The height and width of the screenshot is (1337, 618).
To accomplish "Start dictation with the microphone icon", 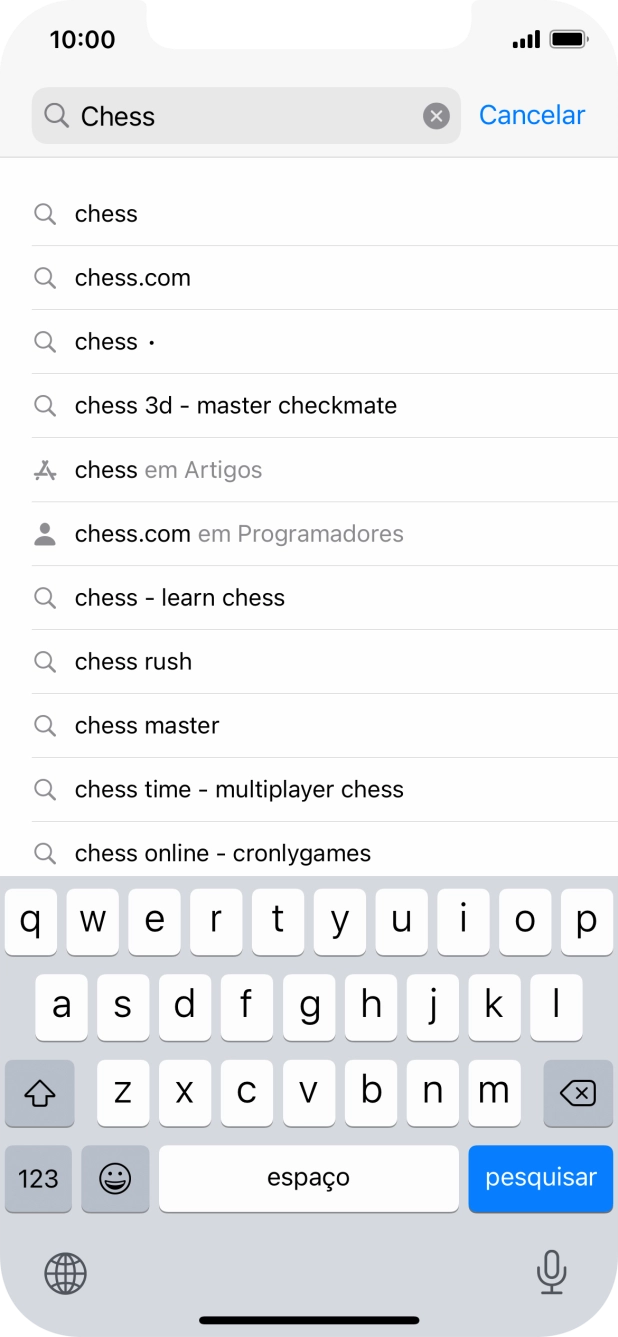I will point(551,1272).
